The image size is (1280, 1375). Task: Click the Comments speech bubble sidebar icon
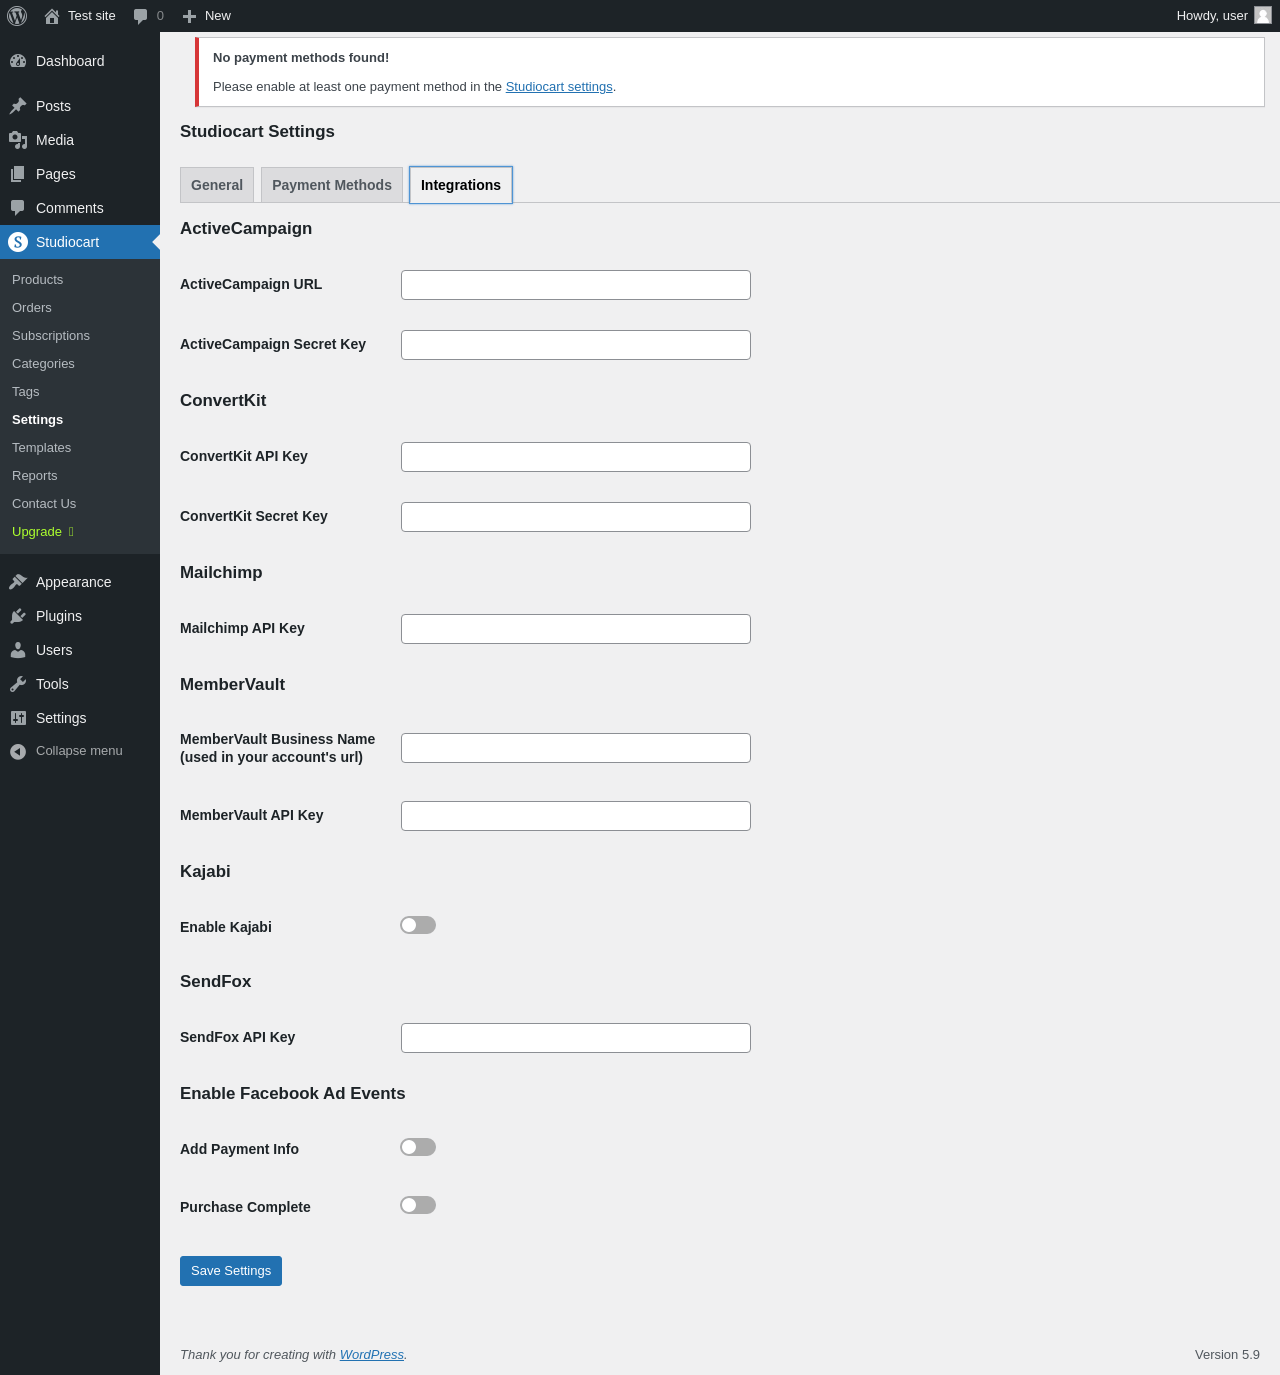tap(18, 208)
